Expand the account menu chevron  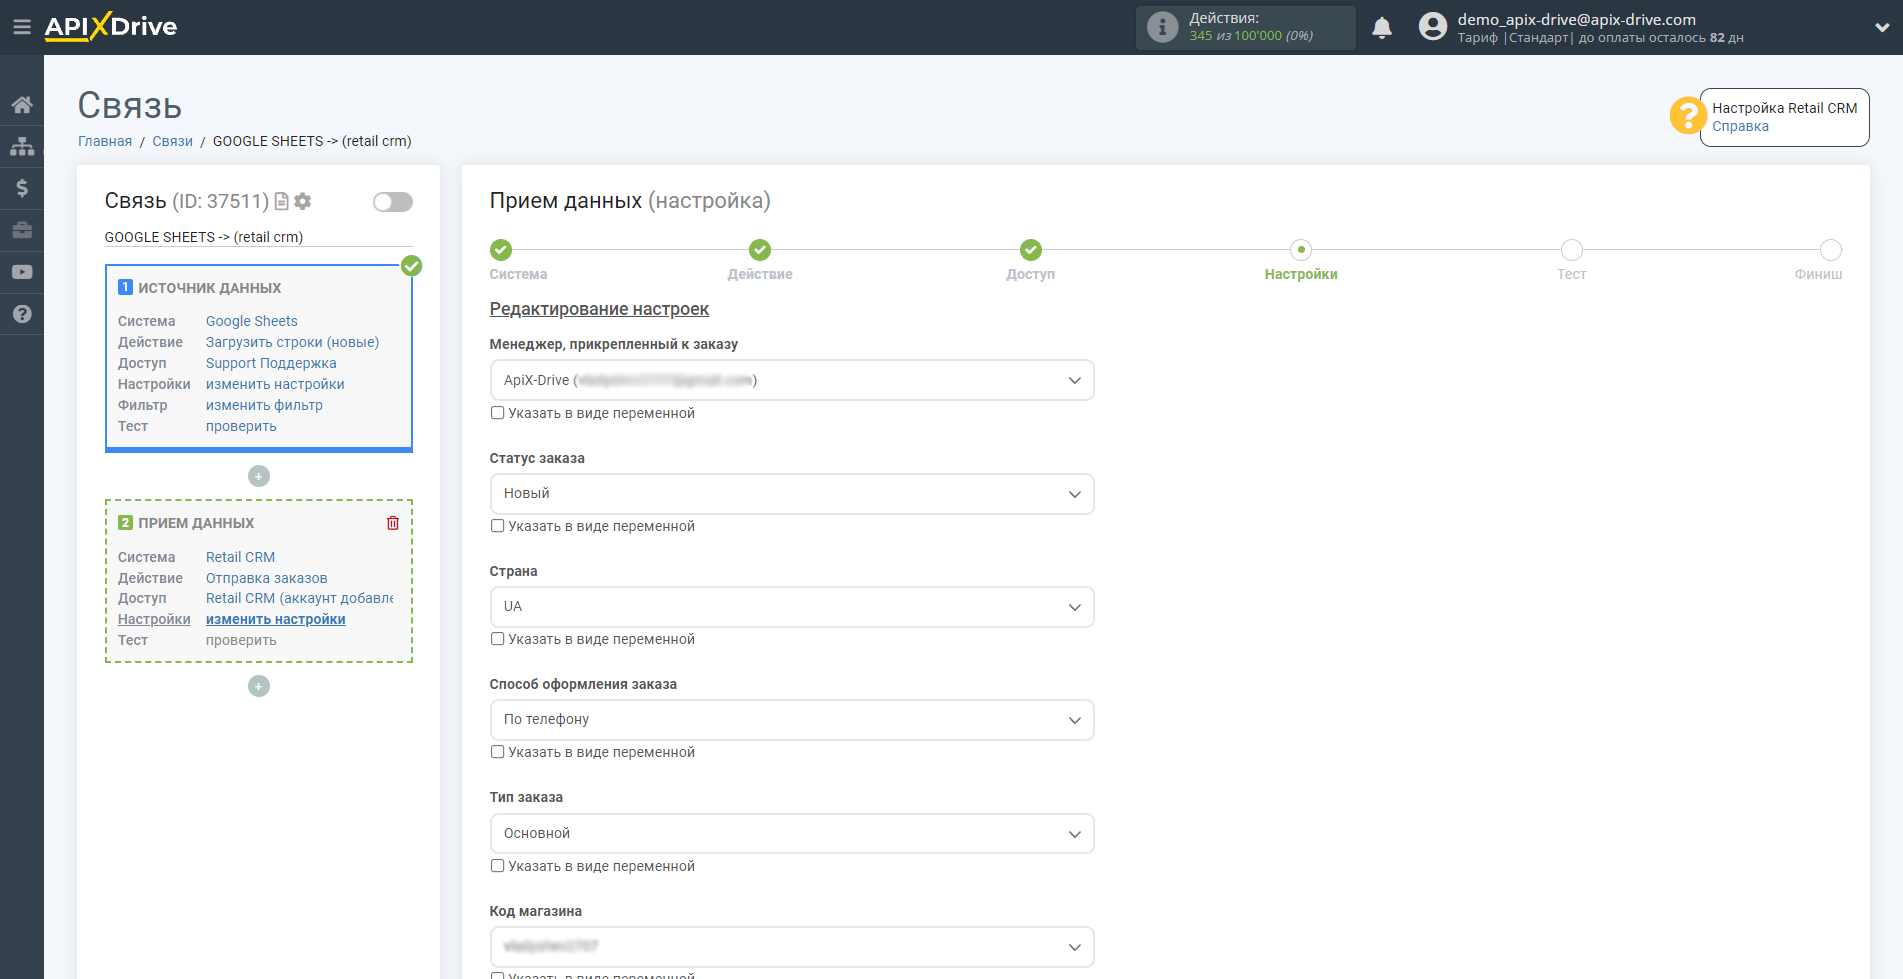click(x=1882, y=28)
